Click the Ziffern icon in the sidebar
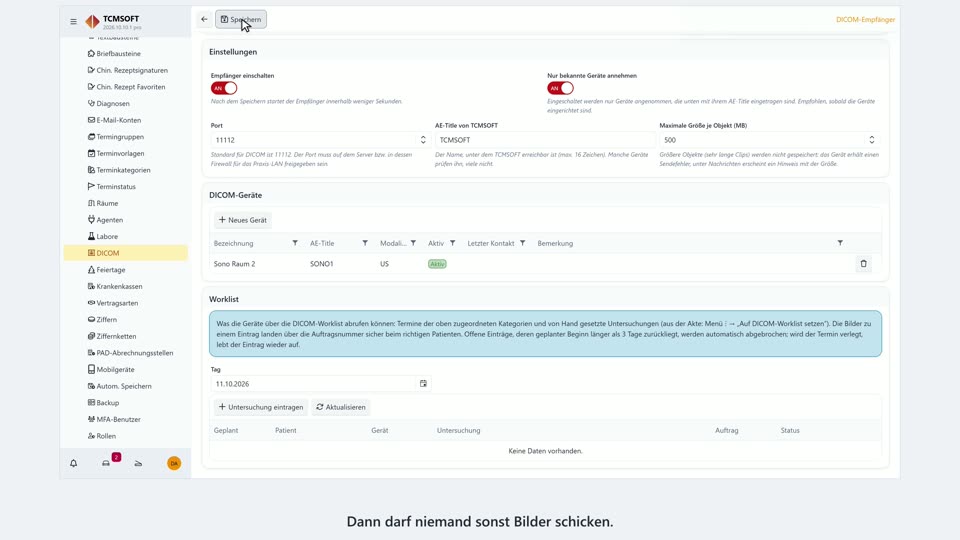 91,319
